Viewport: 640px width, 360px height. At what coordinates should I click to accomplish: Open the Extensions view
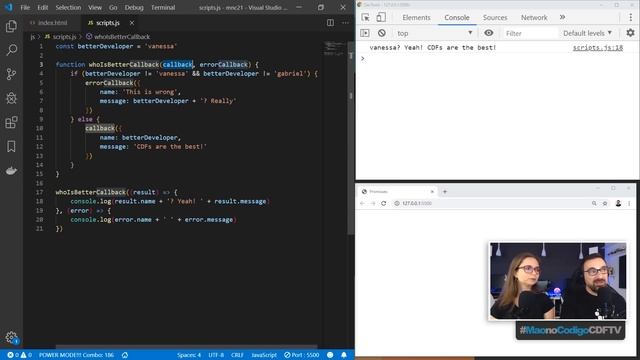click(x=11, y=122)
